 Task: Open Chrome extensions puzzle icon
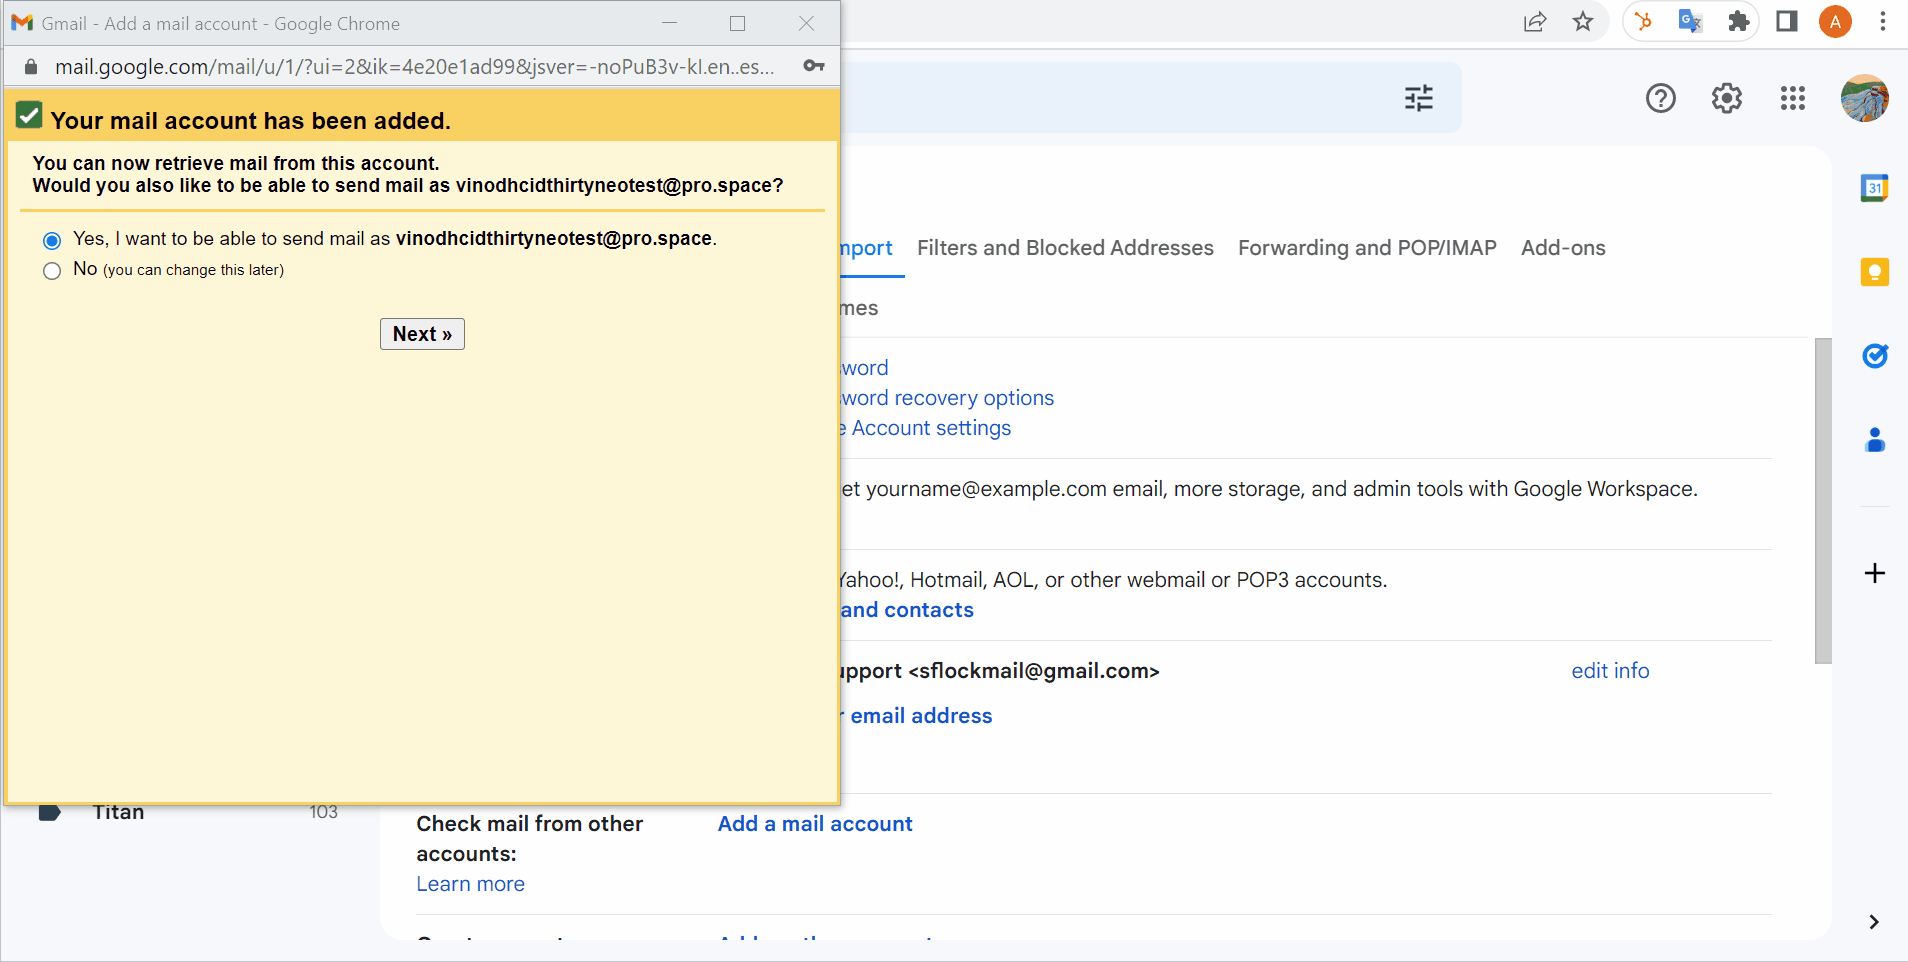(x=1738, y=22)
